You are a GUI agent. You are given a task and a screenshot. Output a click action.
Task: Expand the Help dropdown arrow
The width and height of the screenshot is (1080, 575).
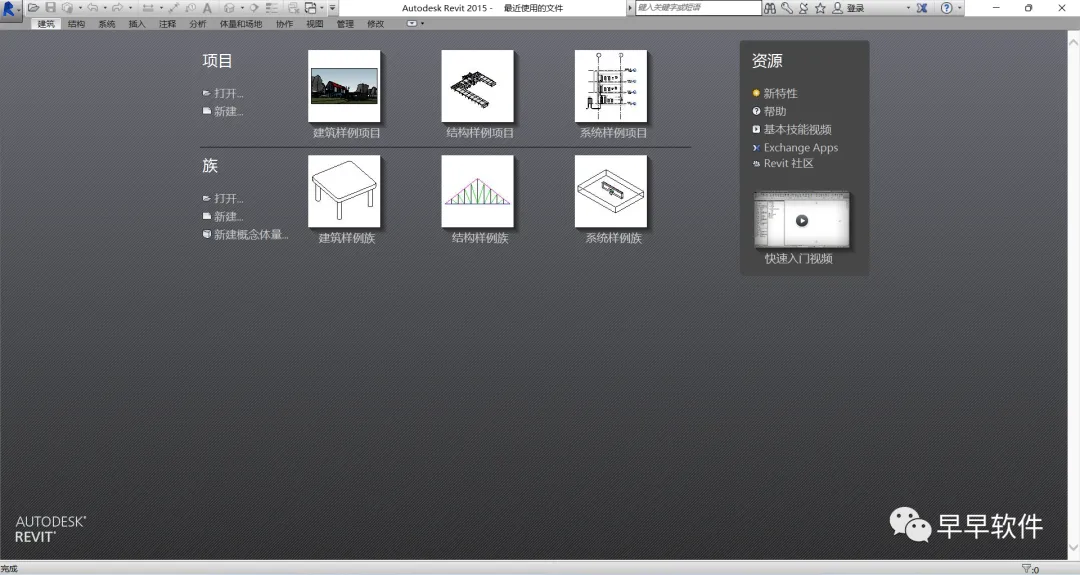pyautogui.click(x=959, y=8)
